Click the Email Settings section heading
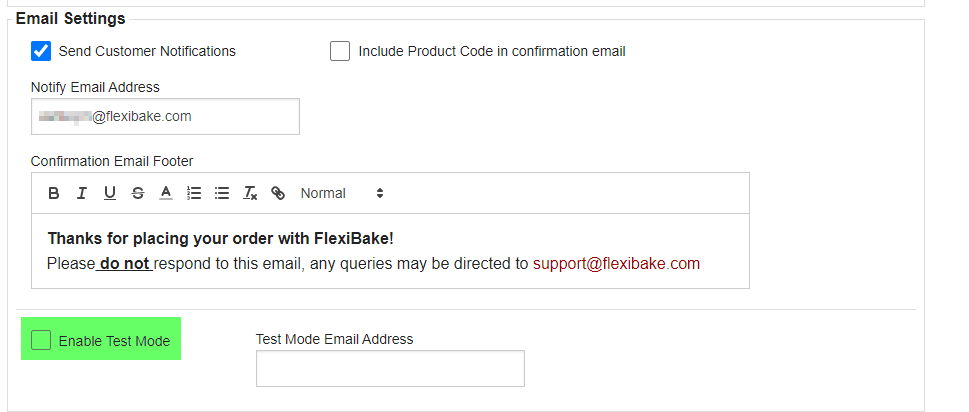This screenshot has width=969, height=412. pyautogui.click(x=70, y=19)
